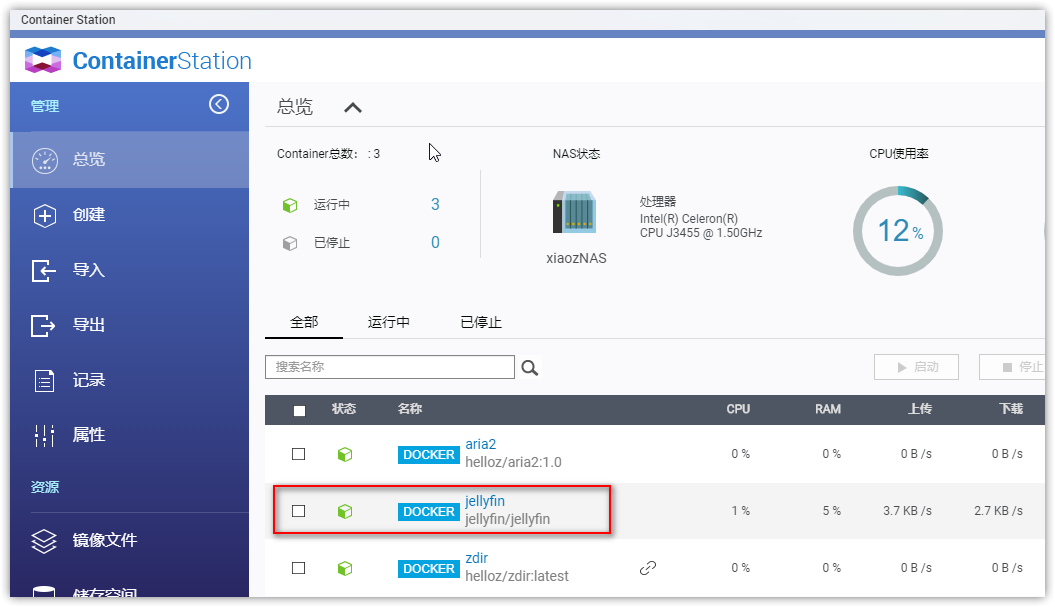Open the 创建 create section icon
Image resolution: width=1055 pixels, height=607 pixels.
click(x=44, y=215)
